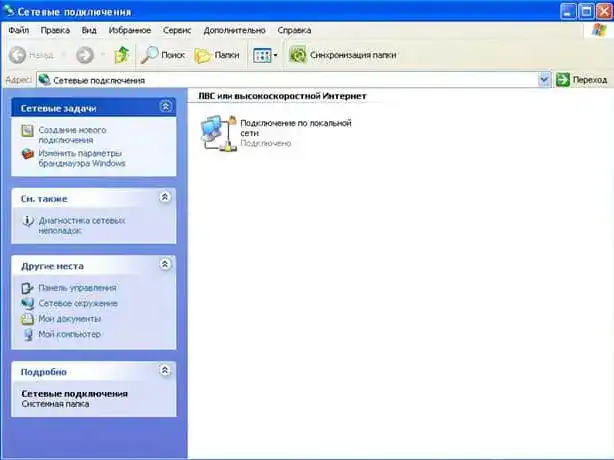The width and height of the screenshot is (614, 460).
Task: Open Диагностика сетевых неполадок link
Action: pos(82,226)
